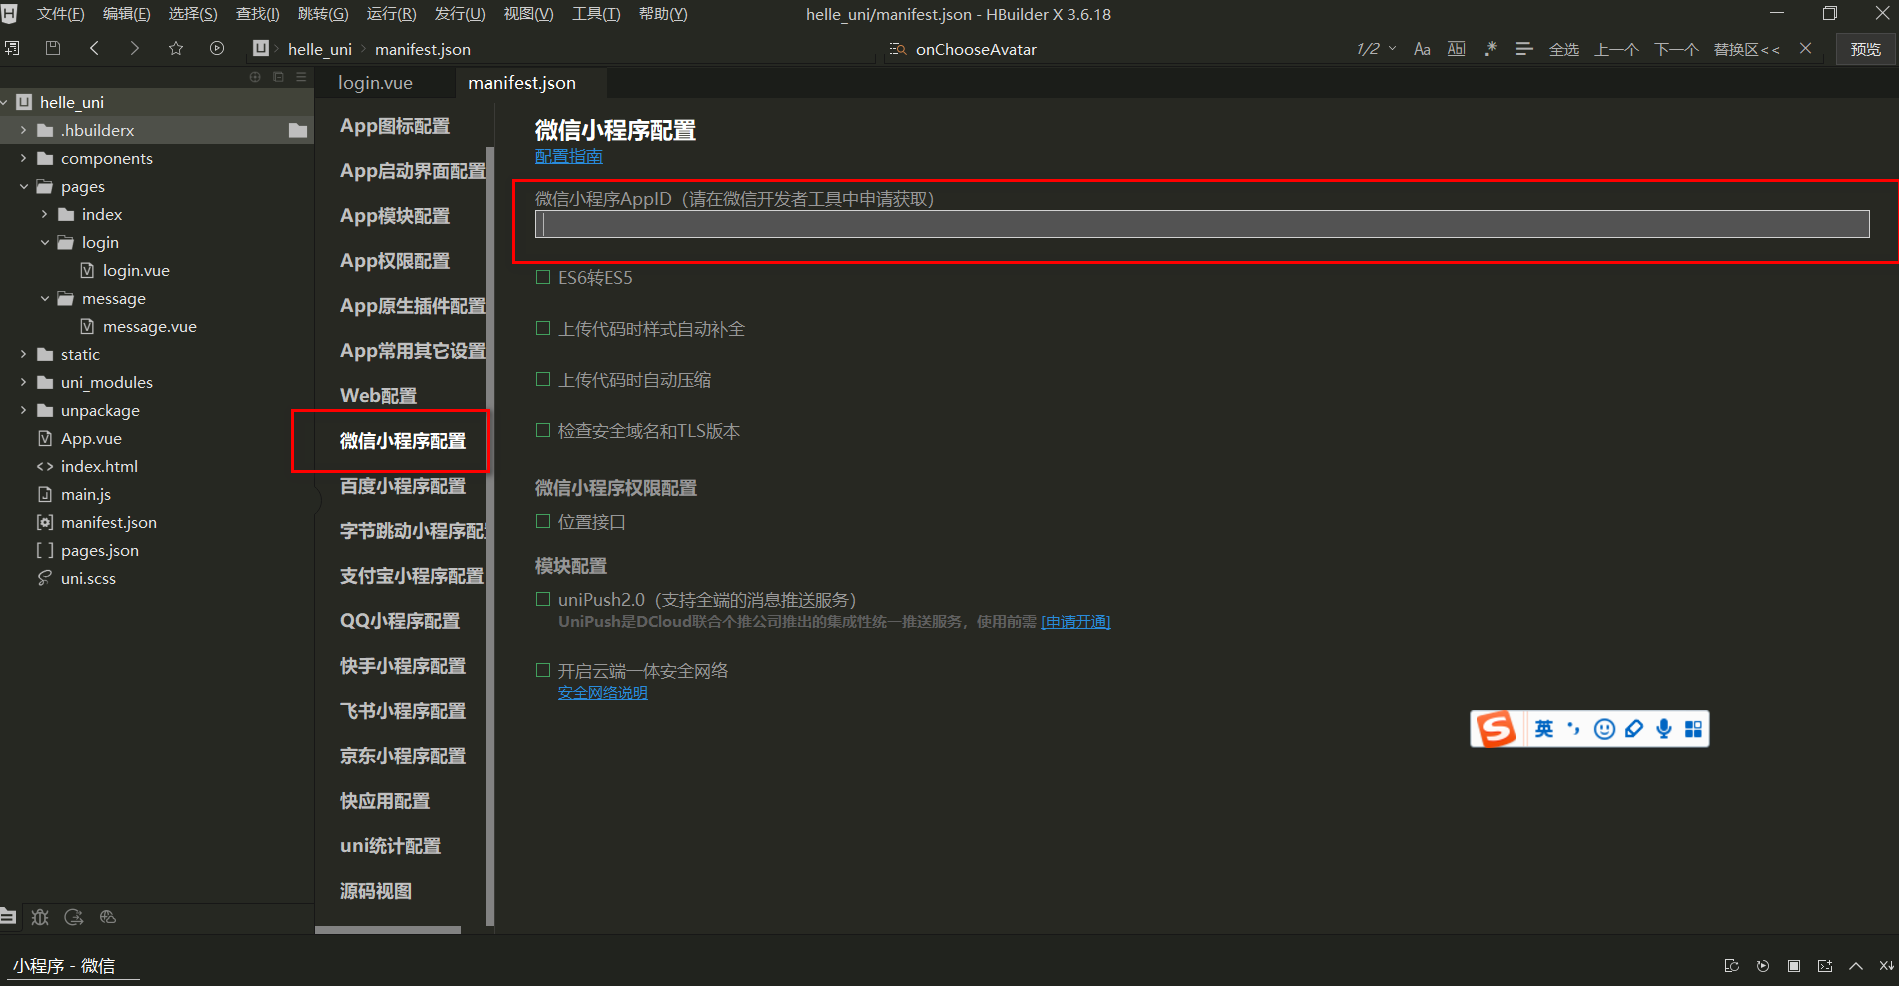Screen dimensions: 1899x986
Task: Click the save file icon in toolbar
Action: (x=52, y=47)
